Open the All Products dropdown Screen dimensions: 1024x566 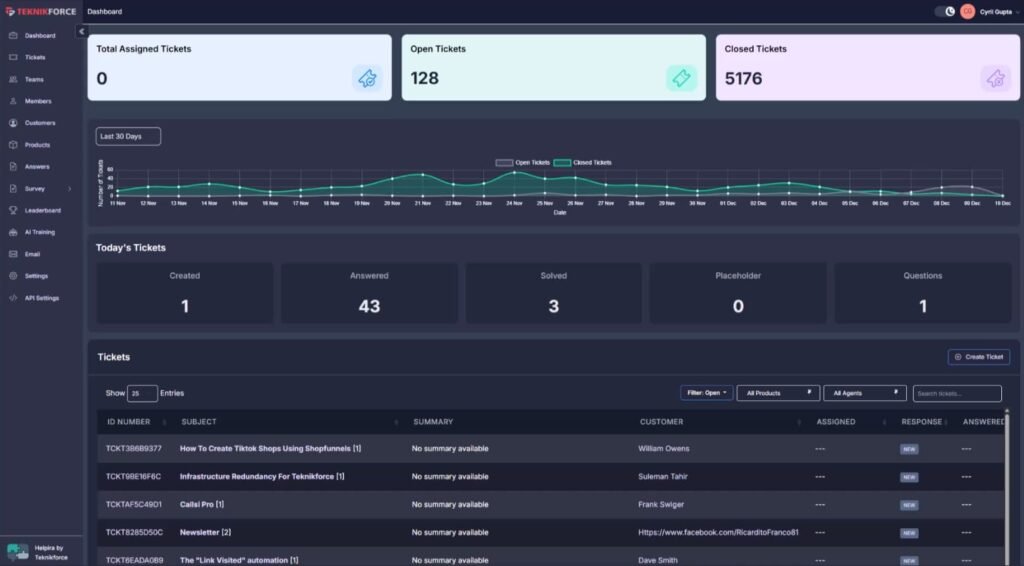778,393
